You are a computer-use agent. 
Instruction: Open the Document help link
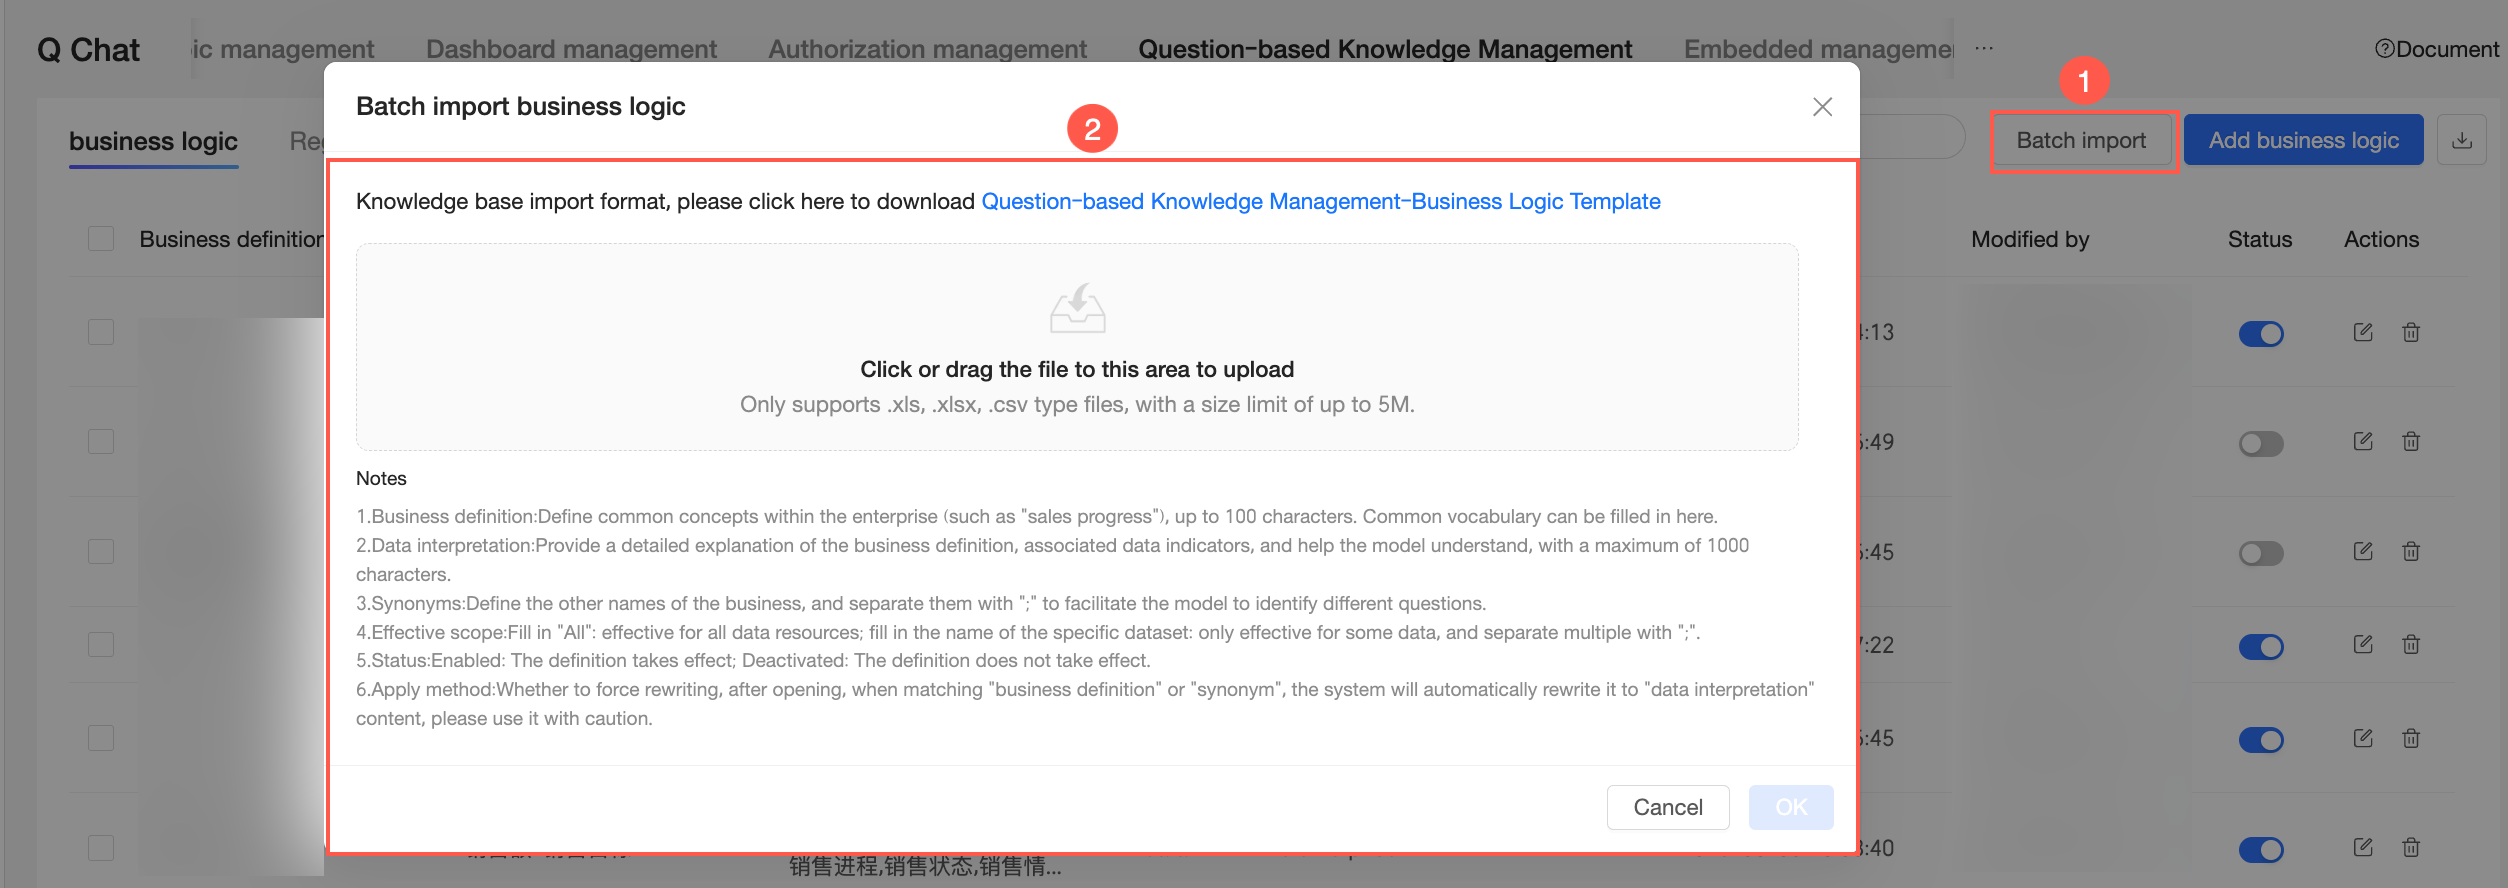pos(2436,49)
